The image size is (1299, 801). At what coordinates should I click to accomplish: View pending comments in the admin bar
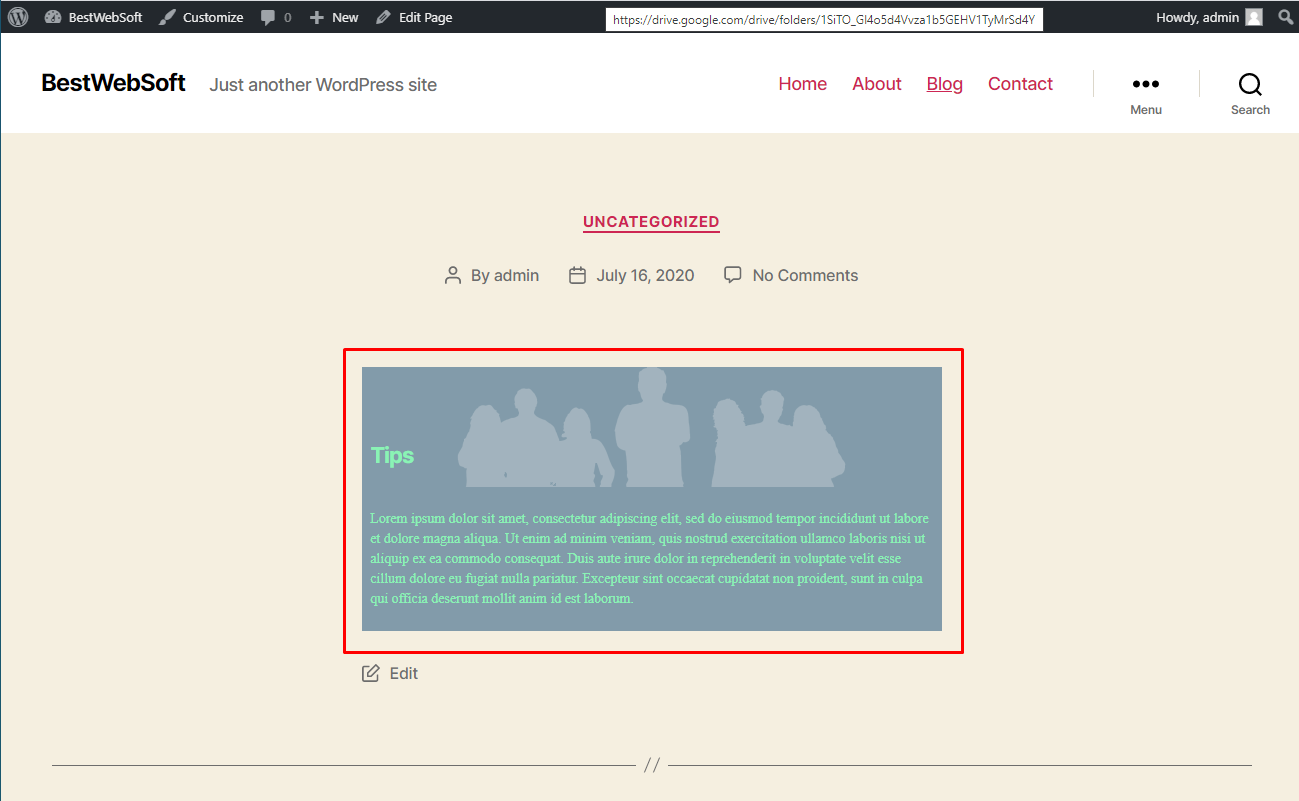click(276, 17)
